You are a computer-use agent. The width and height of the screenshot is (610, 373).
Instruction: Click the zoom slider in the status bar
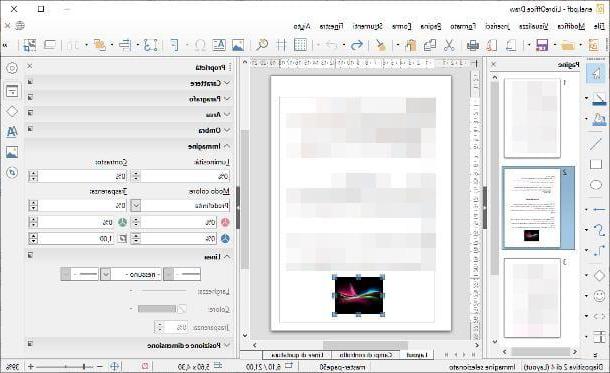point(65,366)
